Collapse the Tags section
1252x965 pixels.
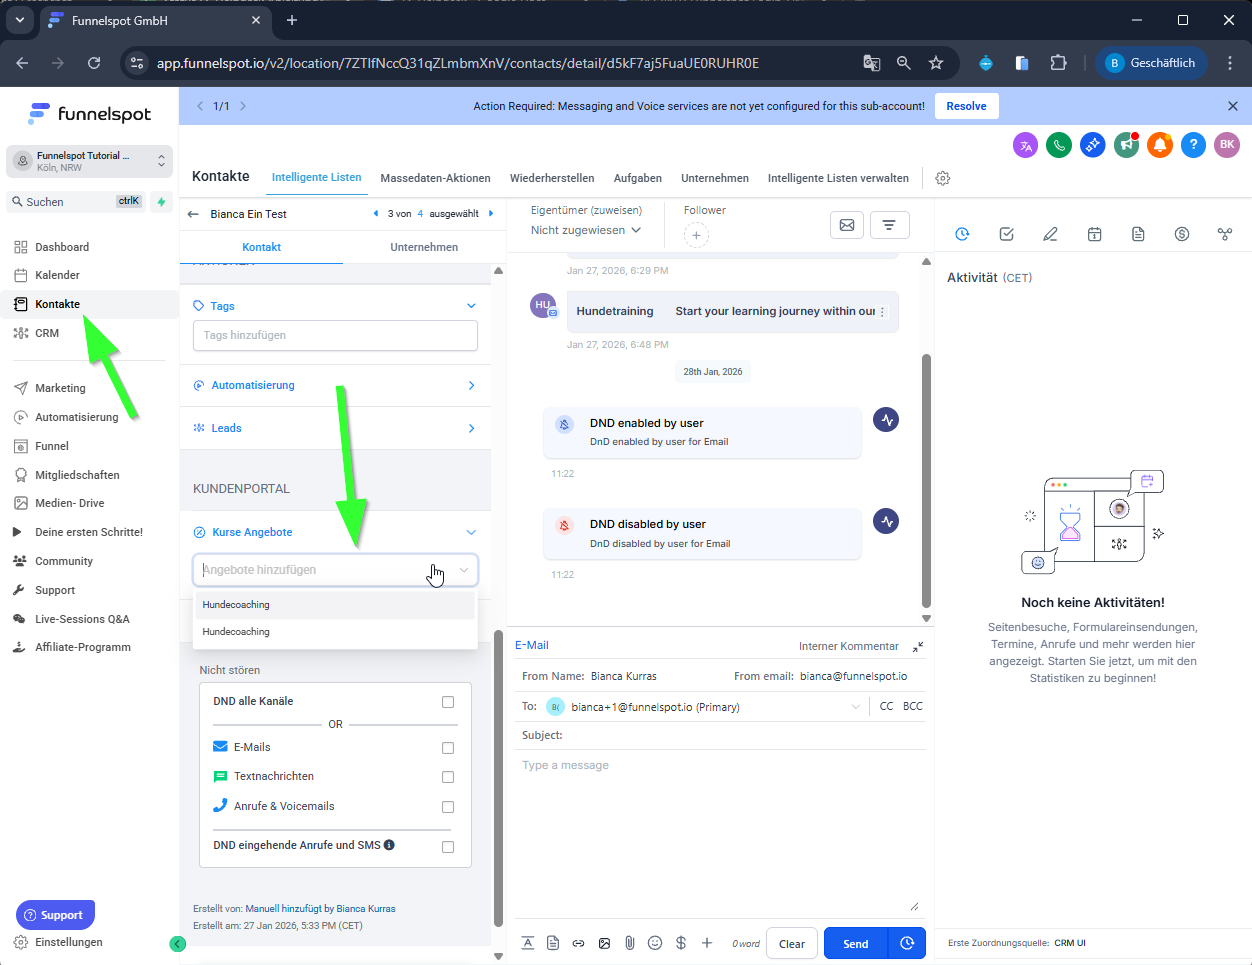coord(472,306)
